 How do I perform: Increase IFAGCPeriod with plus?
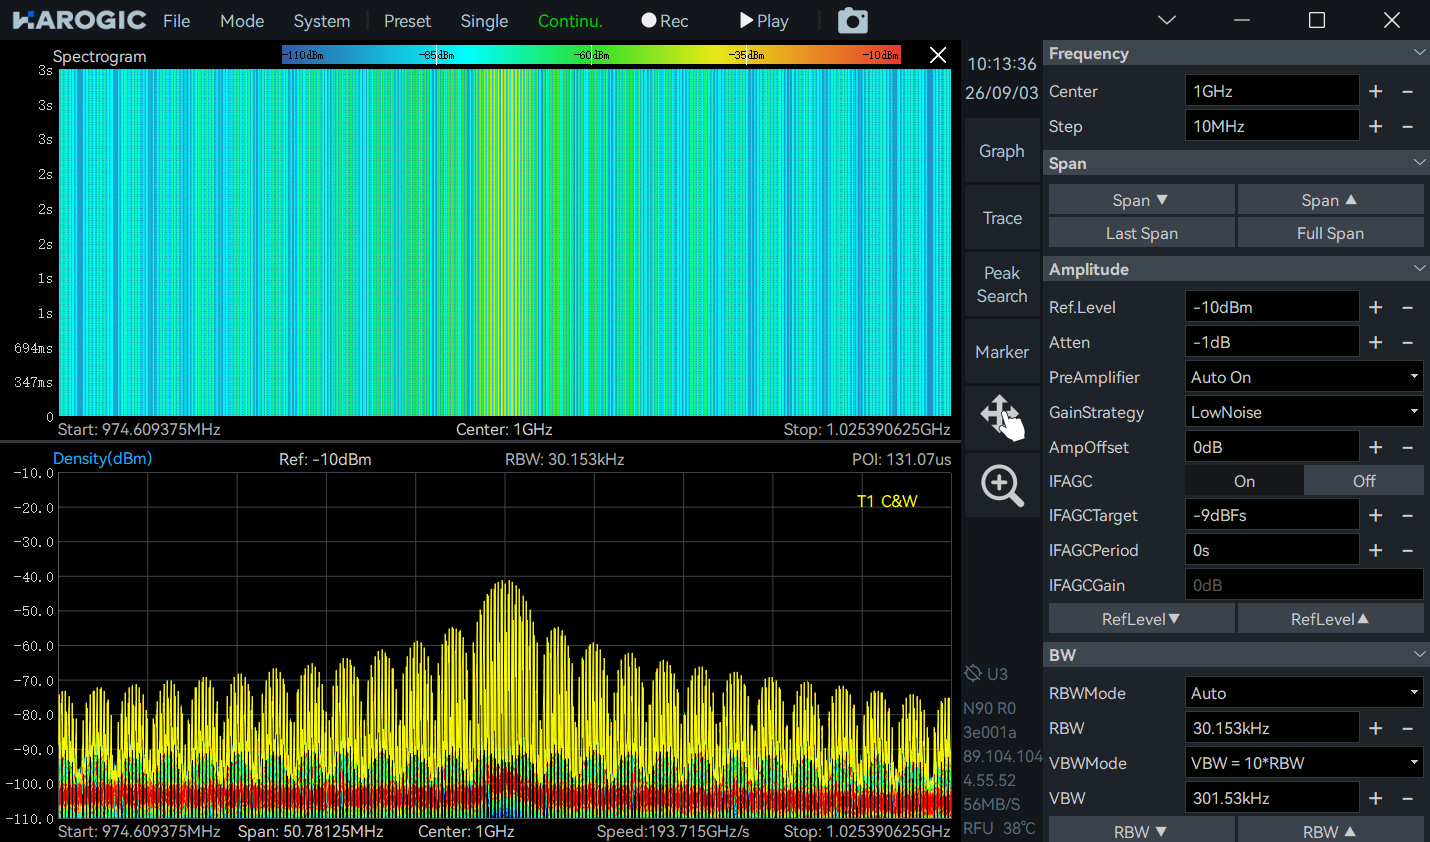(x=1376, y=550)
